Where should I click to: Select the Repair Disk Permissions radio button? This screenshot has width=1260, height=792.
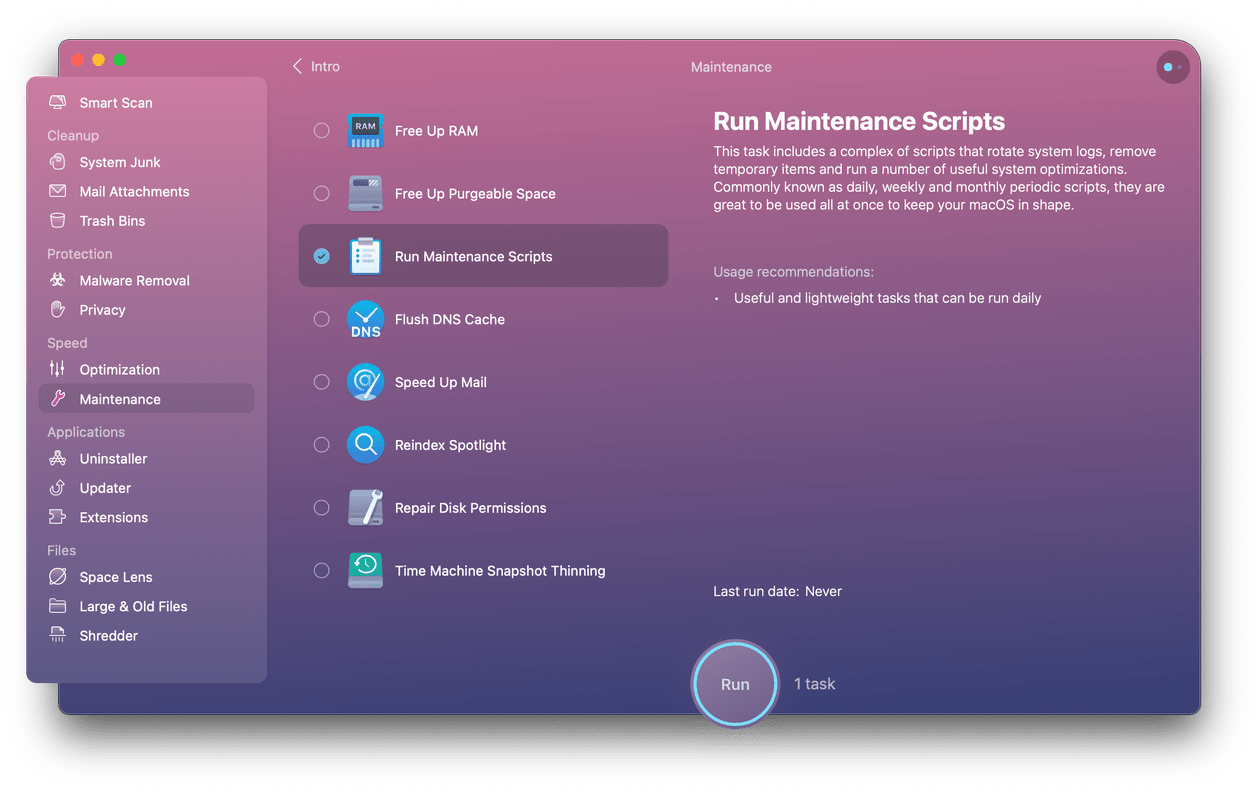321,507
